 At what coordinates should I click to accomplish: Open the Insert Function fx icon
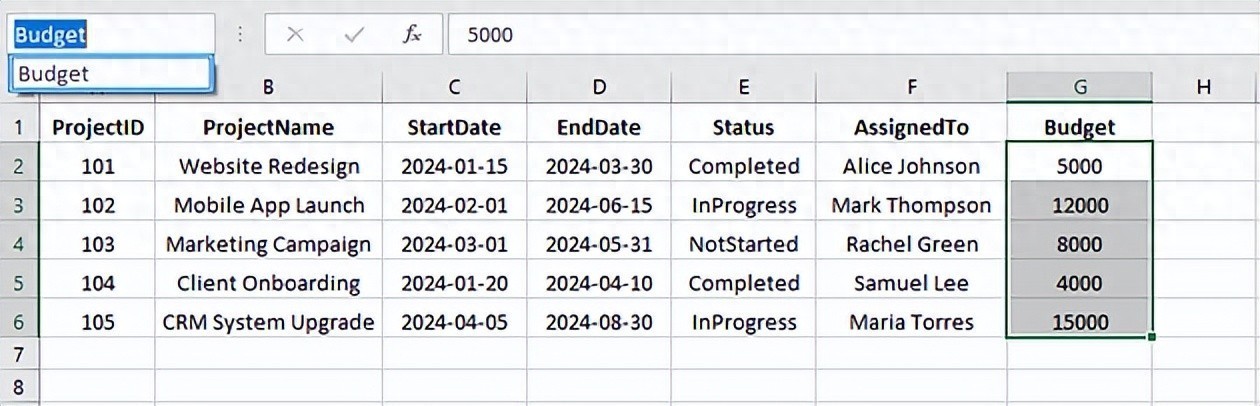click(412, 35)
